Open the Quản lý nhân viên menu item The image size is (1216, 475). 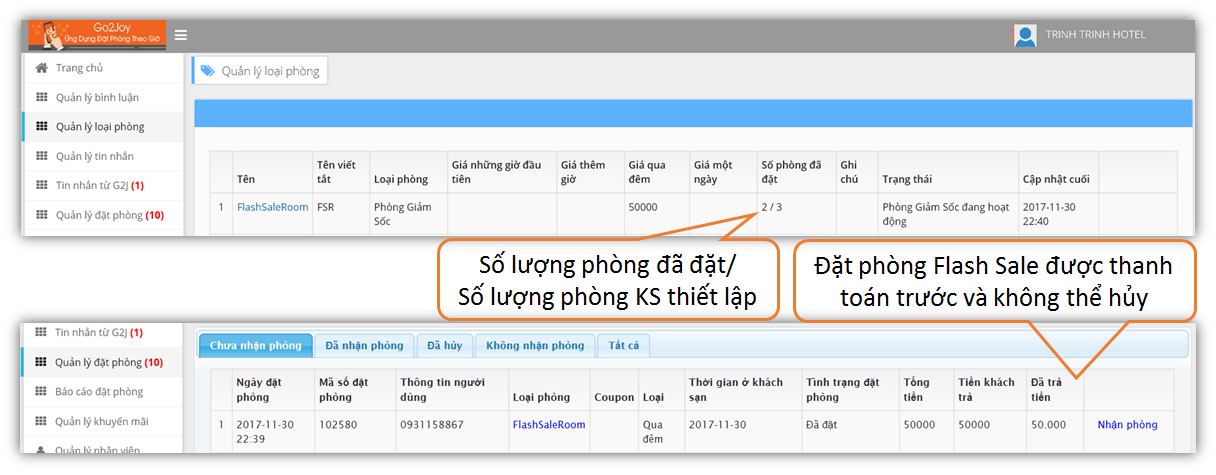coord(99,449)
